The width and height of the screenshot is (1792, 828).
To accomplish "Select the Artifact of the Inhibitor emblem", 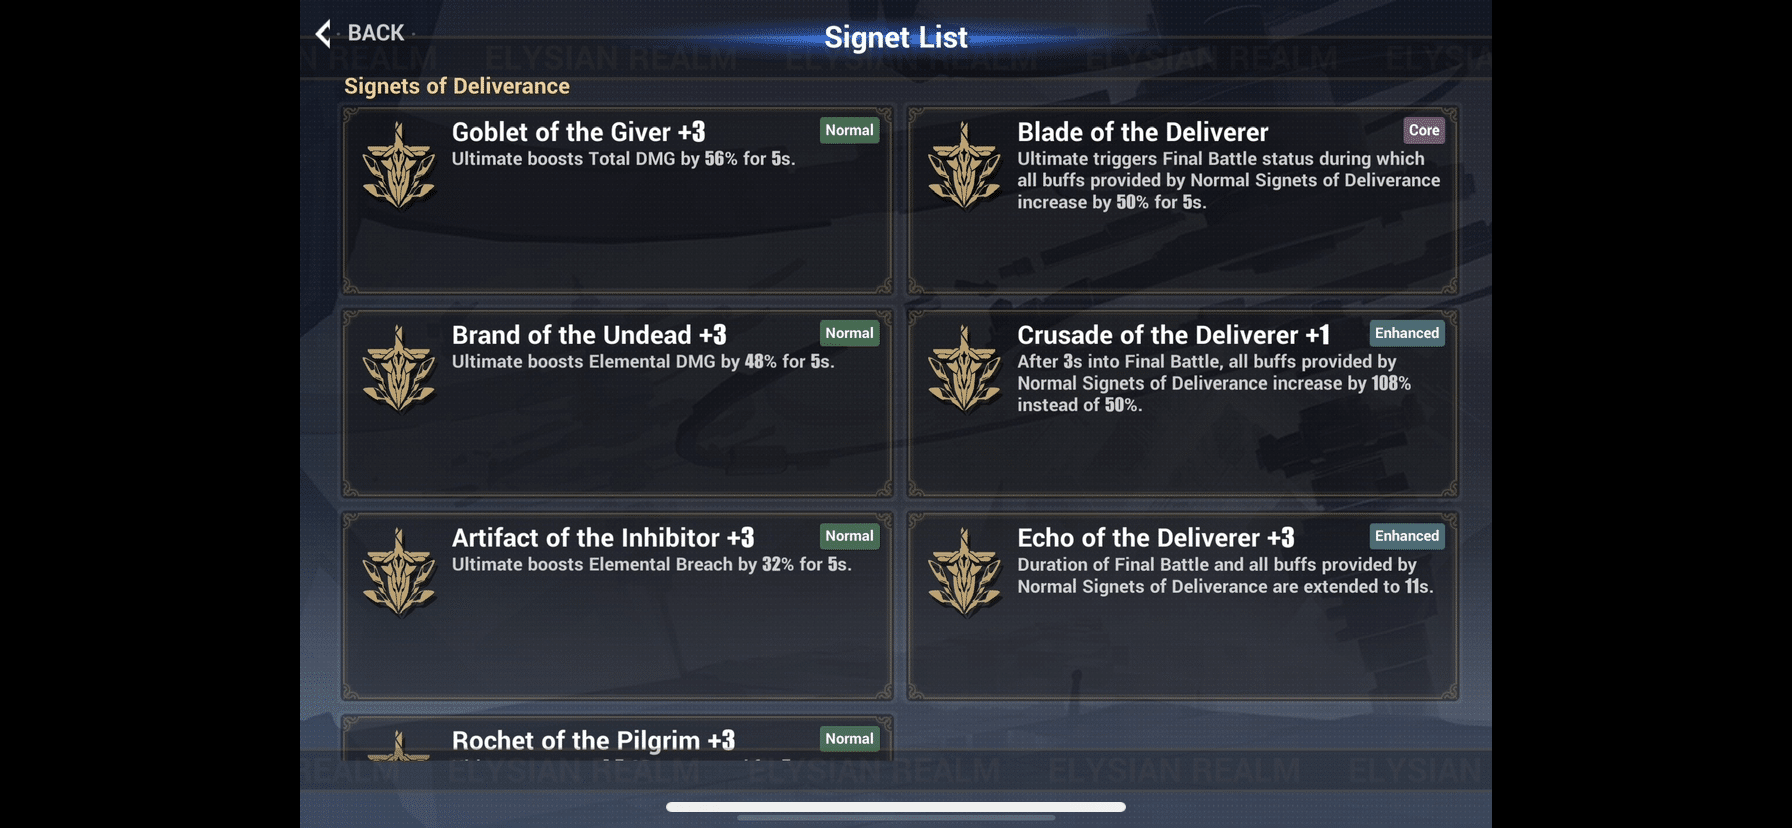I will pyautogui.click(x=399, y=571).
